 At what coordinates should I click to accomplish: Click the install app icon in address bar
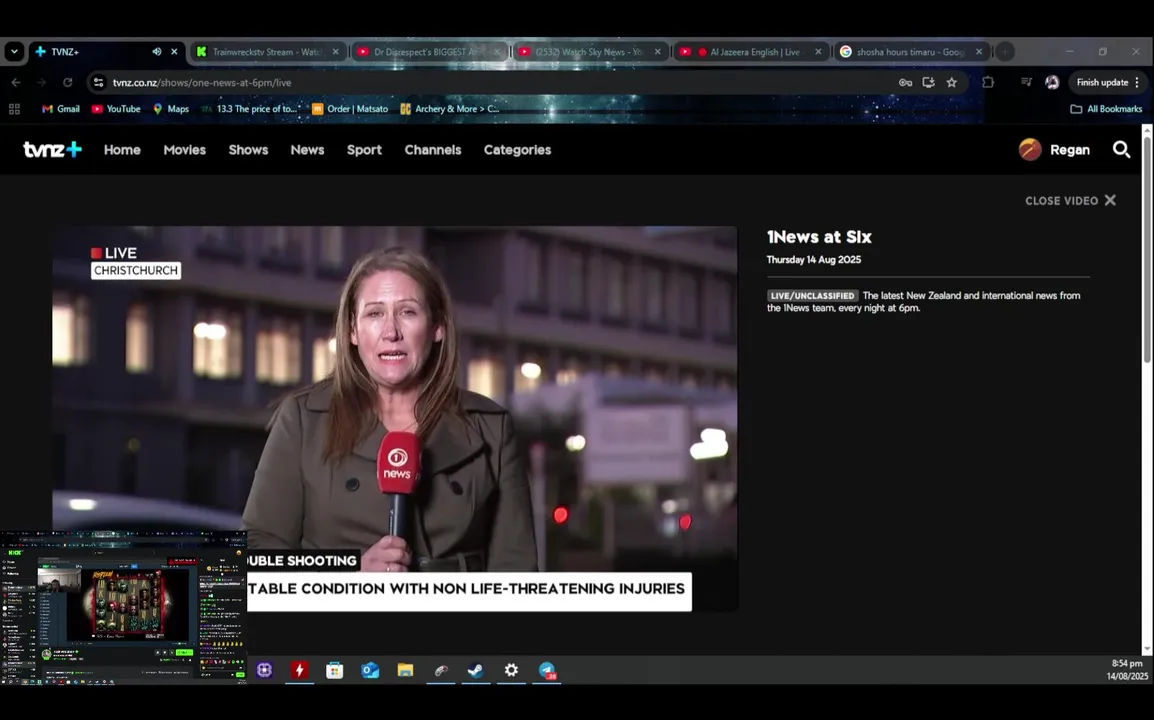pos(929,82)
